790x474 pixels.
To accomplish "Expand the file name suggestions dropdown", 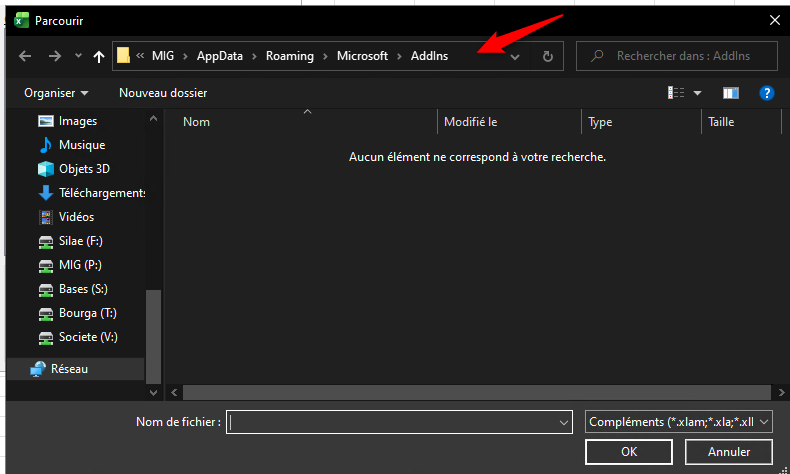I will click(563, 423).
